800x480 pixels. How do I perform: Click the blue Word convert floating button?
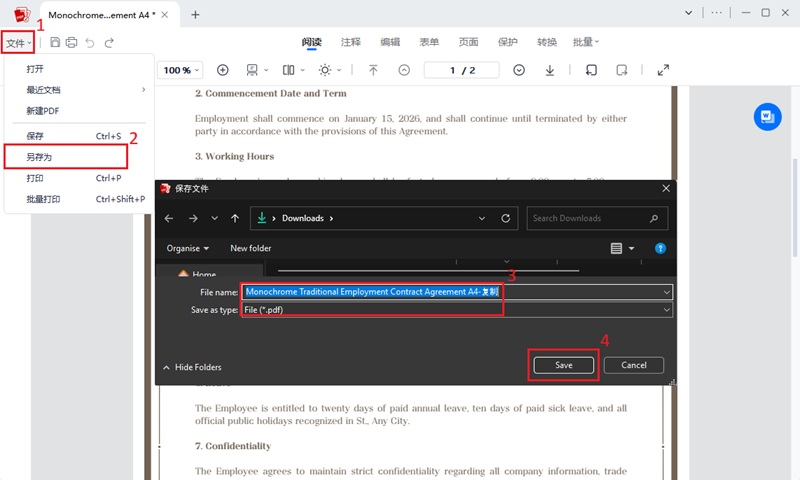tap(767, 117)
